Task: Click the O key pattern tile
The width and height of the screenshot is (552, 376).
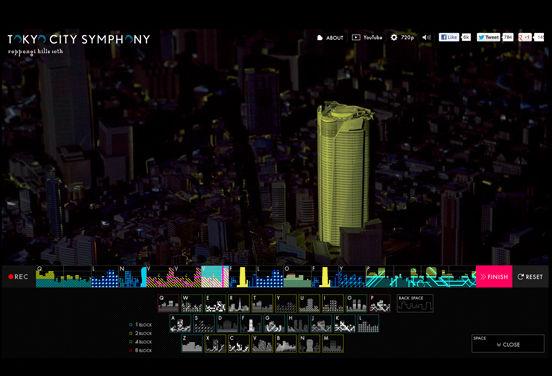Action: point(356,303)
